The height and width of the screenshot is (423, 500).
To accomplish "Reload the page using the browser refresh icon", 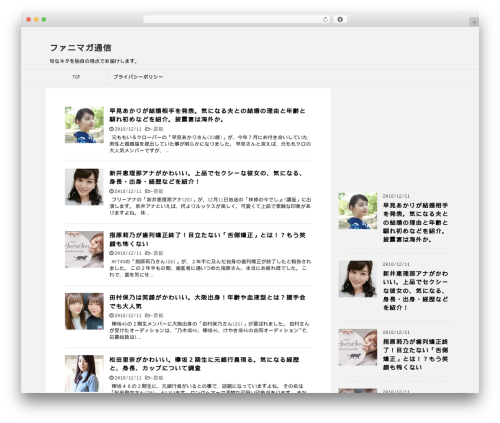I will [325, 19].
